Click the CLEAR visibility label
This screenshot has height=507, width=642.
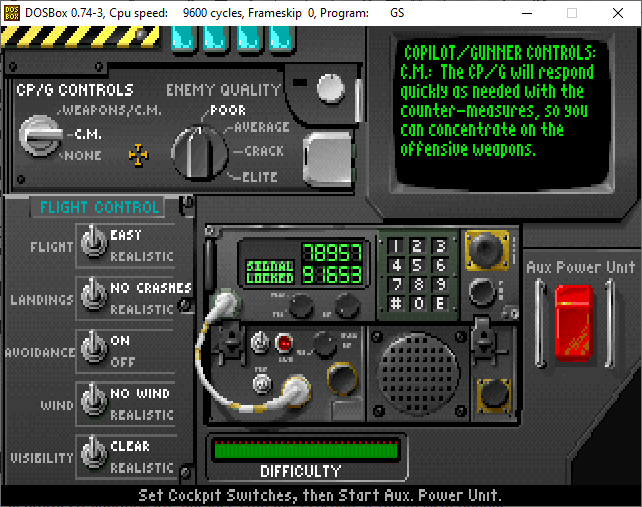130,446
